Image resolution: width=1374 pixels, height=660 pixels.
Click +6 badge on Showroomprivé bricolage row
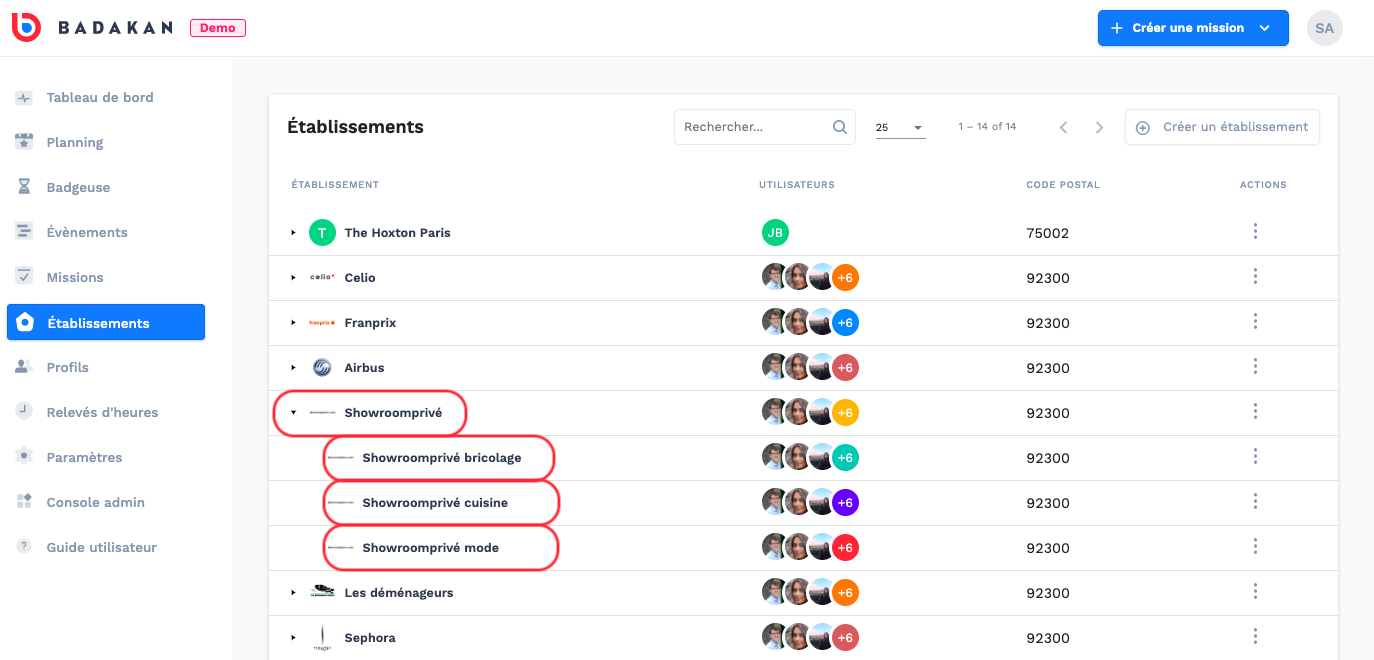845,458
